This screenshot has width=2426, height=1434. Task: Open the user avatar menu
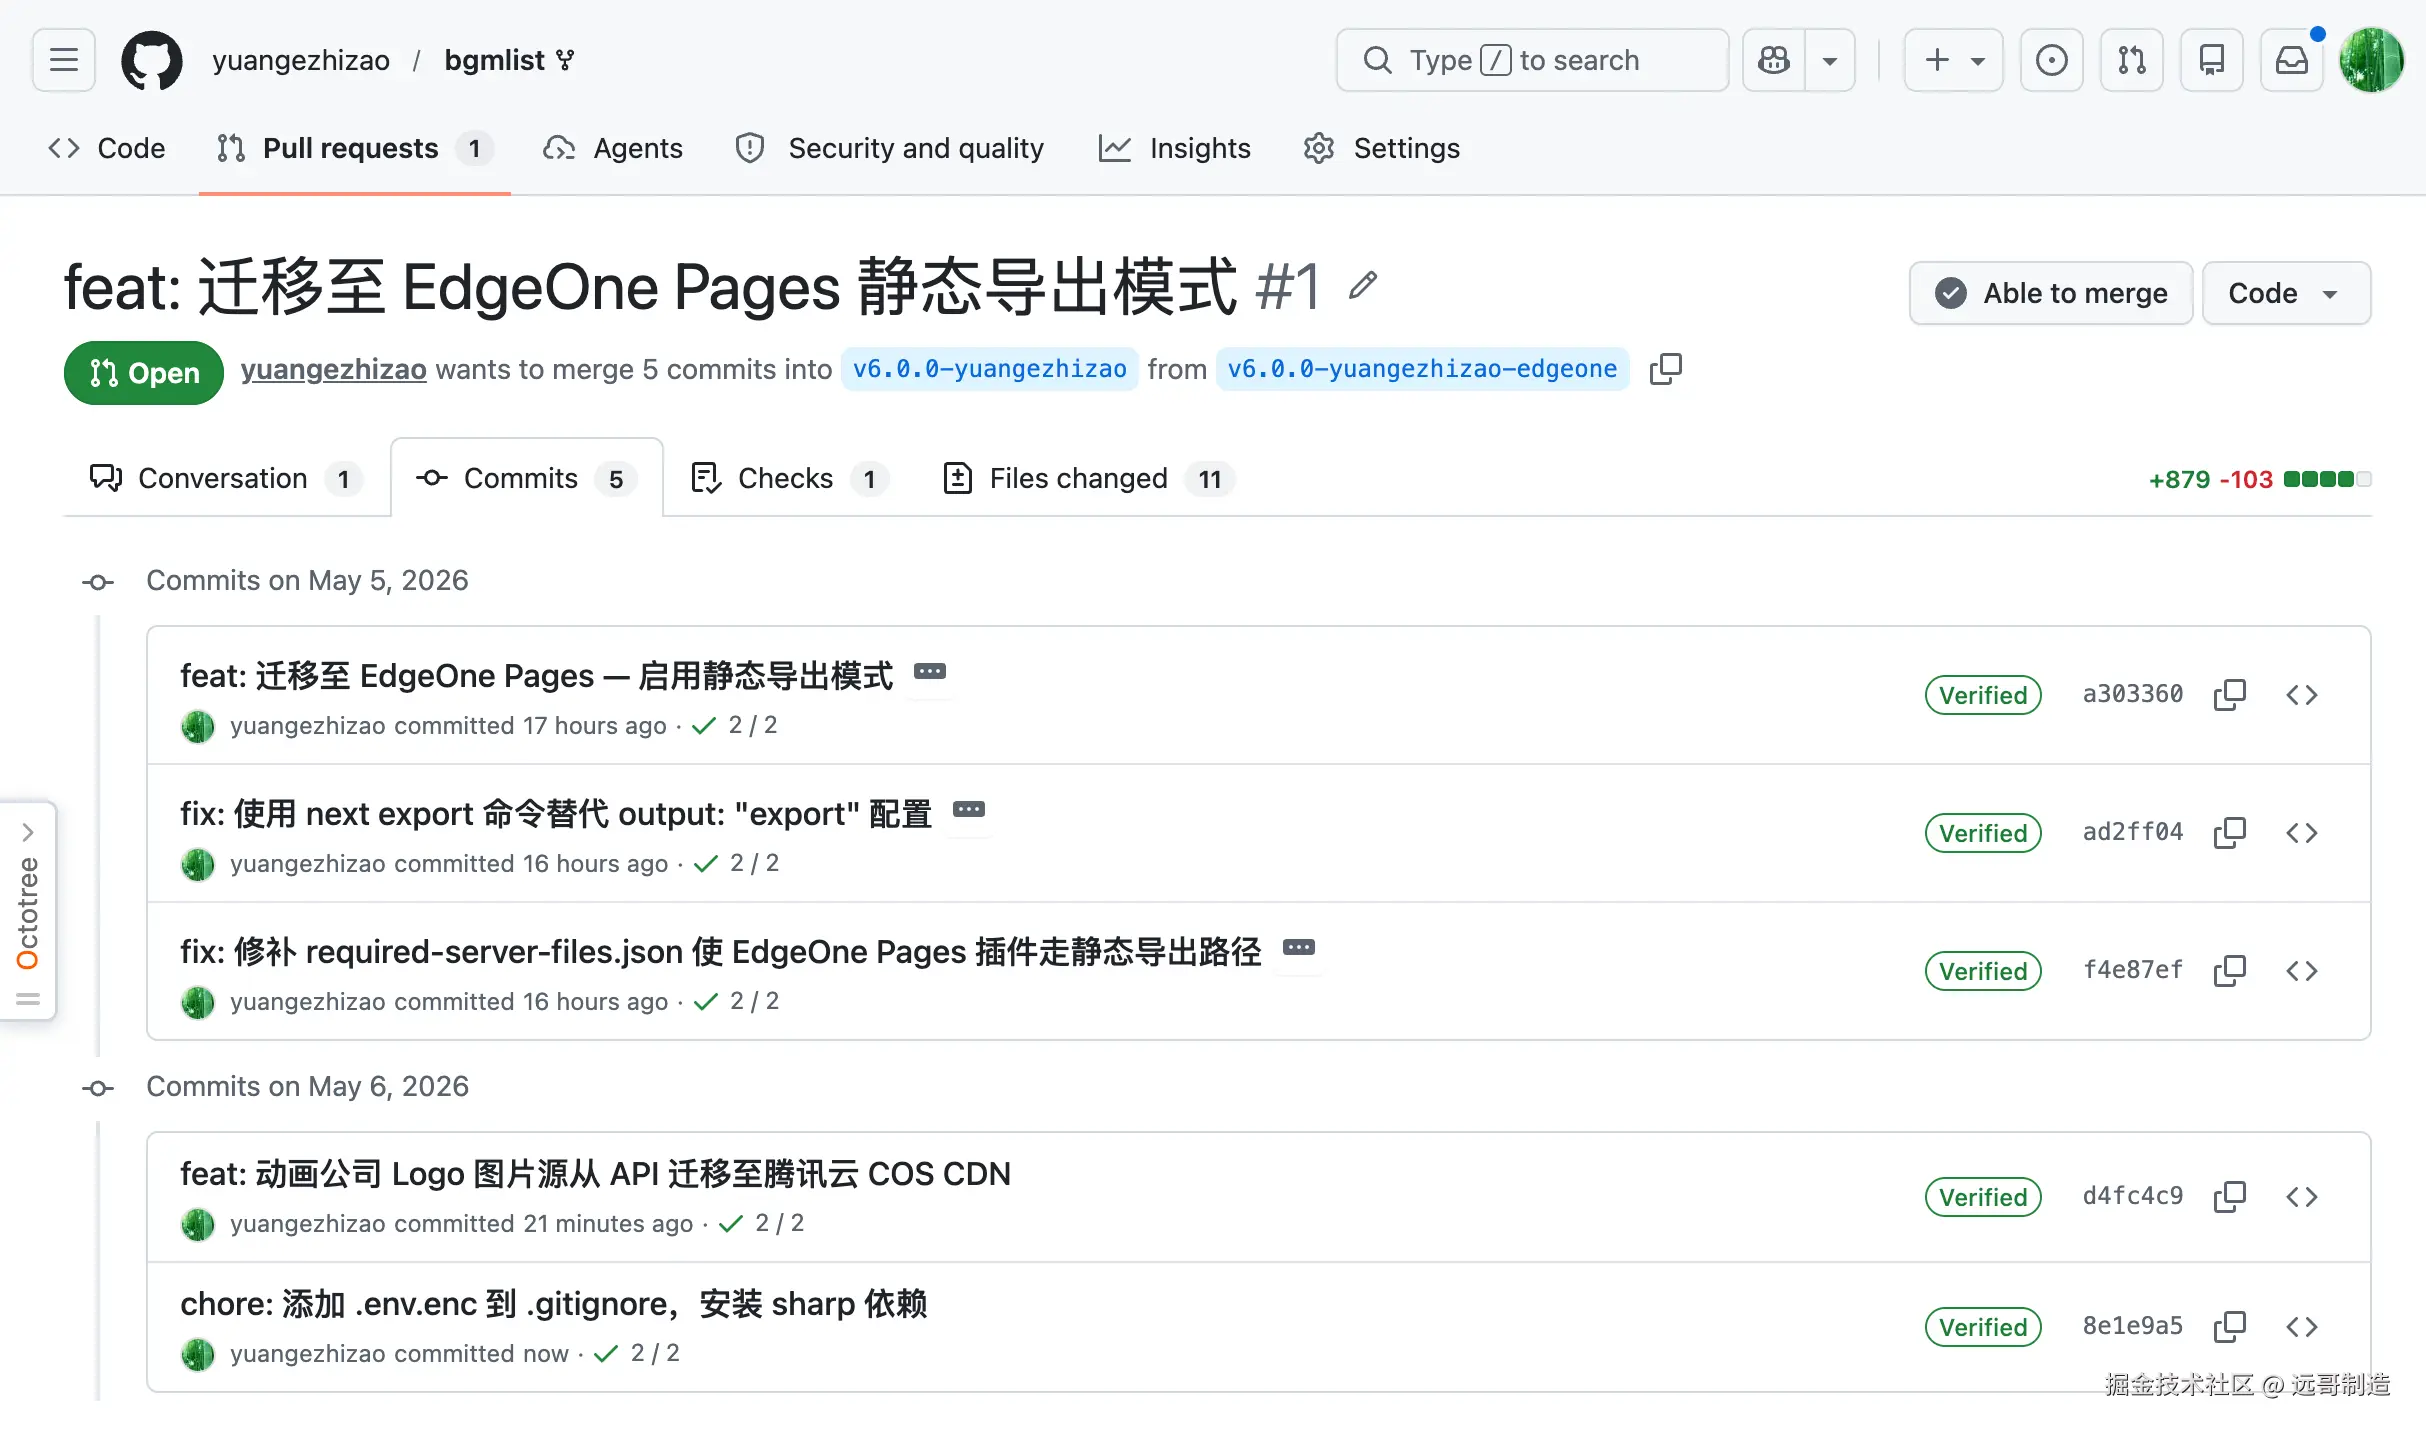(2371, 60)
